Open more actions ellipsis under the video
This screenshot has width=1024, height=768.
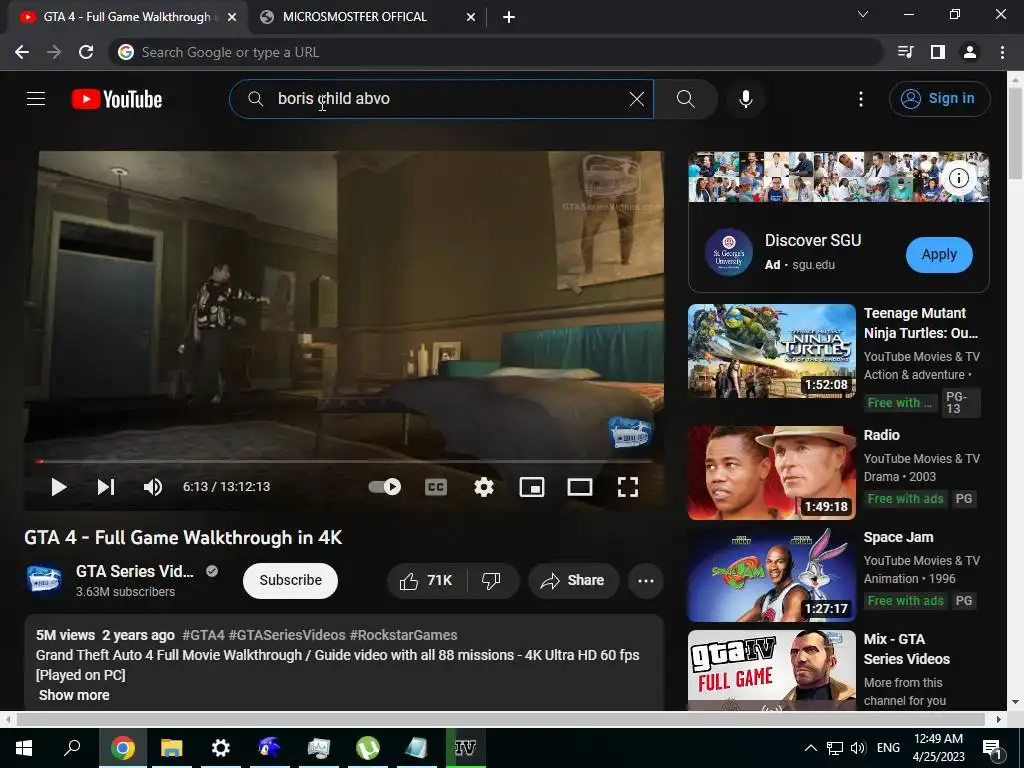[x=645, y=580]
